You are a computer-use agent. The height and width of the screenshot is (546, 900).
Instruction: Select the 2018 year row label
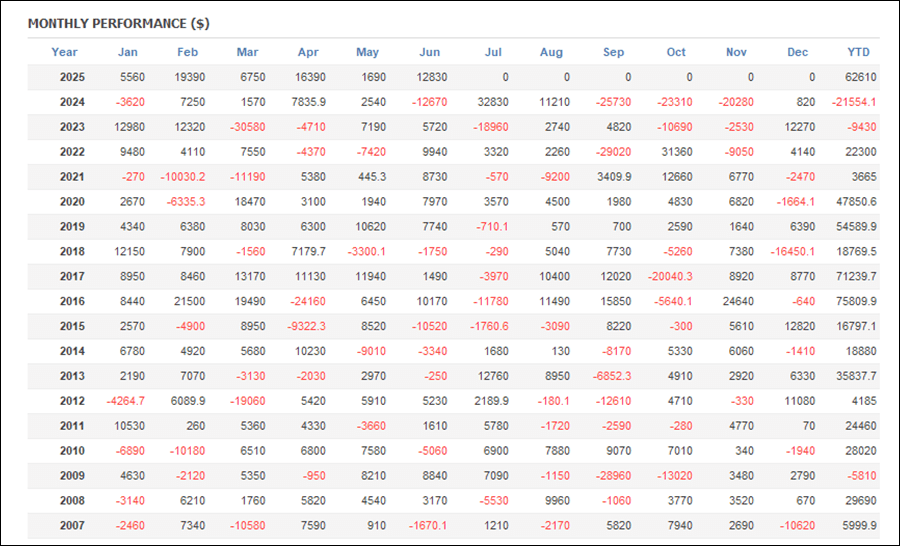click(x=72, y=251)
